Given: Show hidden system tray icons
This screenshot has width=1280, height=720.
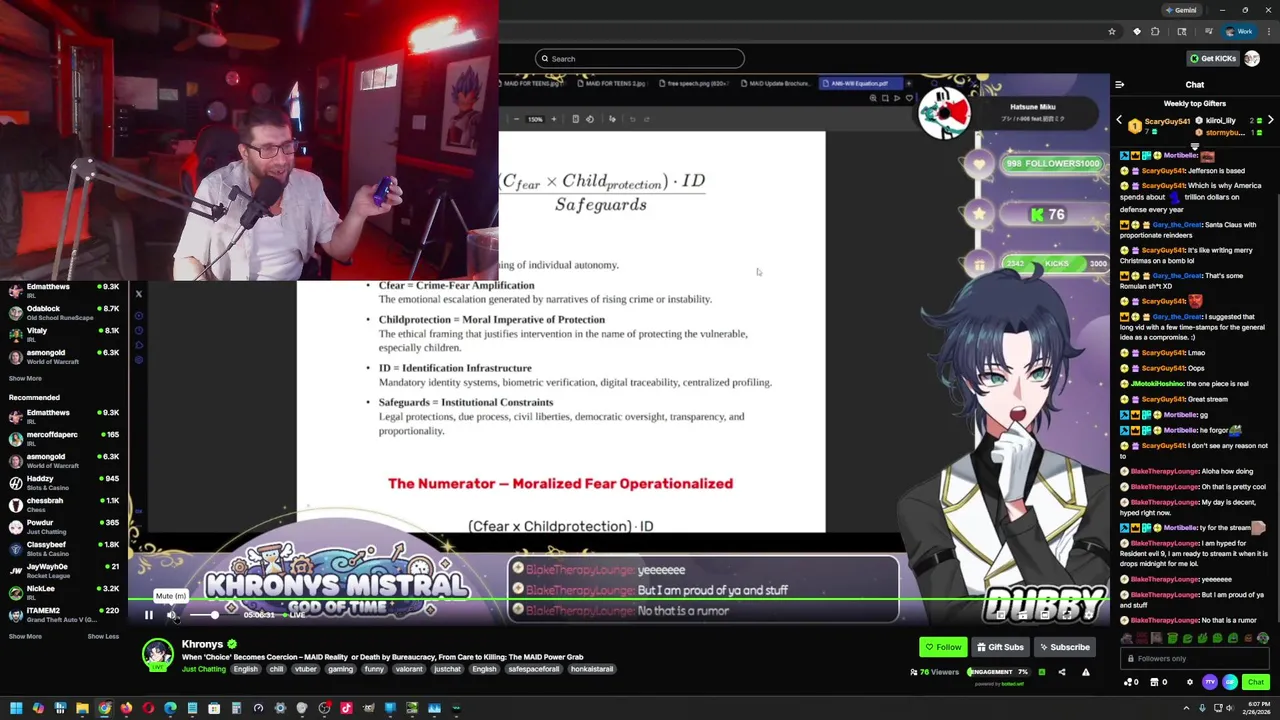Looking at the screenshot, I should pos(1186,708).
